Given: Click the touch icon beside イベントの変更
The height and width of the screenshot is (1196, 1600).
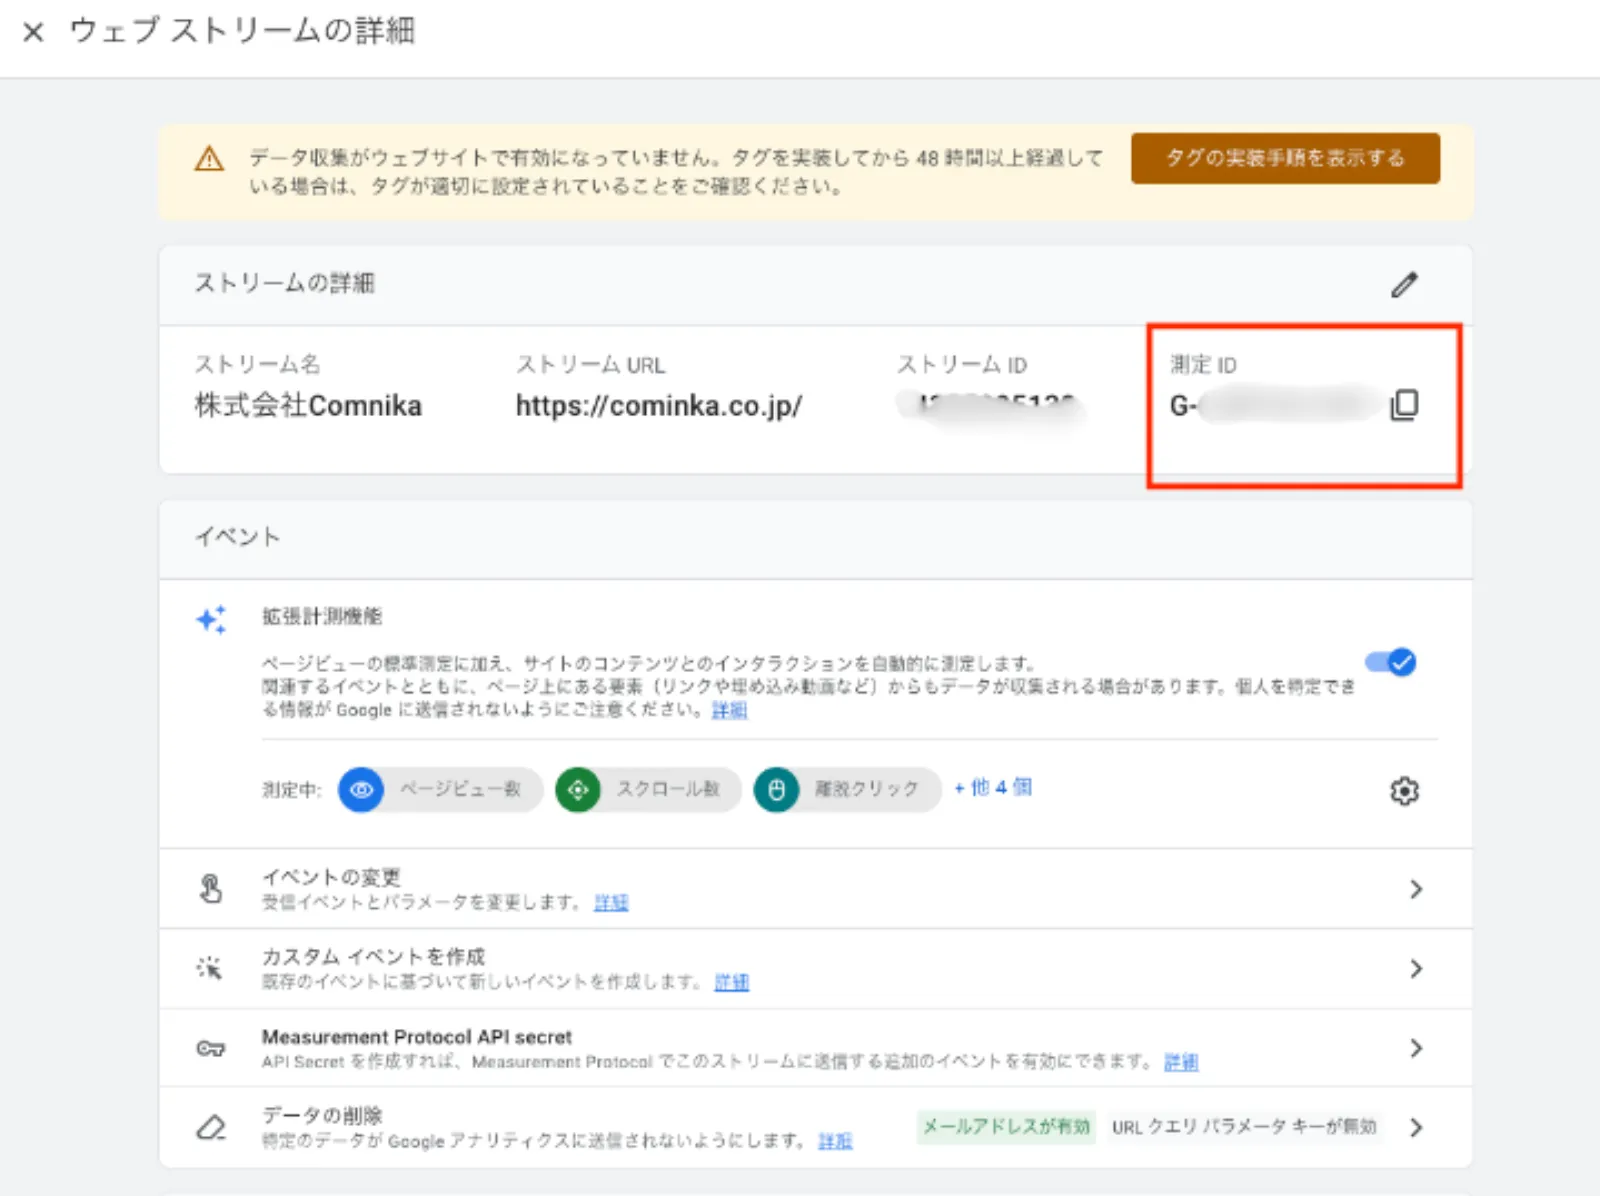Looking at the screenshot, I should click(x=211, y=888).
